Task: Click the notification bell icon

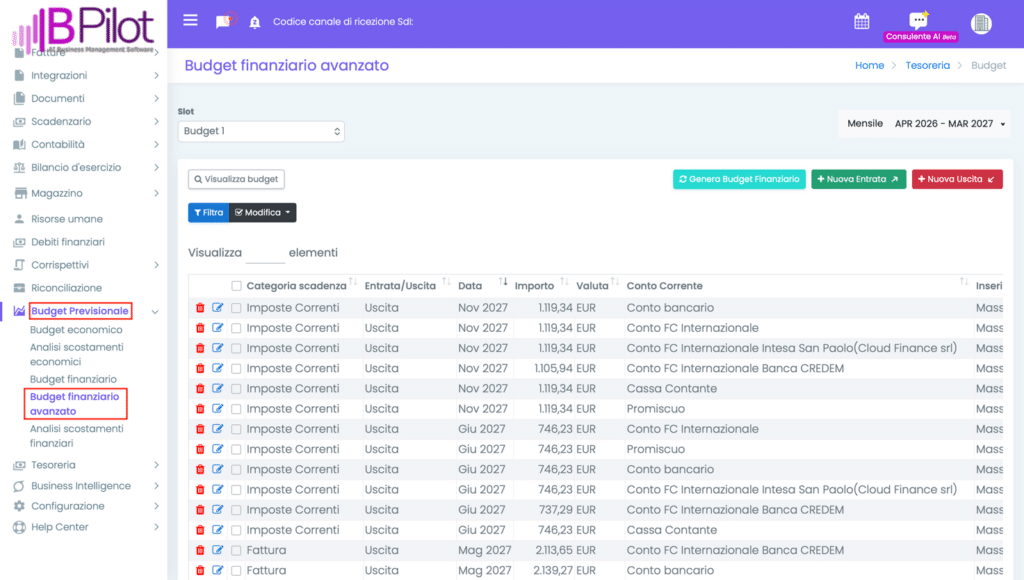Action: 254,22
